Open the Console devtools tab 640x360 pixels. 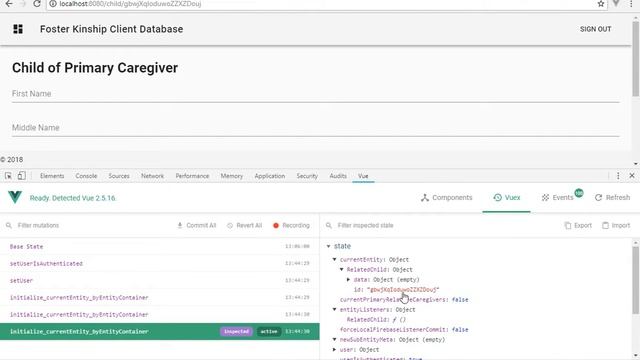(x=86, y=176)
